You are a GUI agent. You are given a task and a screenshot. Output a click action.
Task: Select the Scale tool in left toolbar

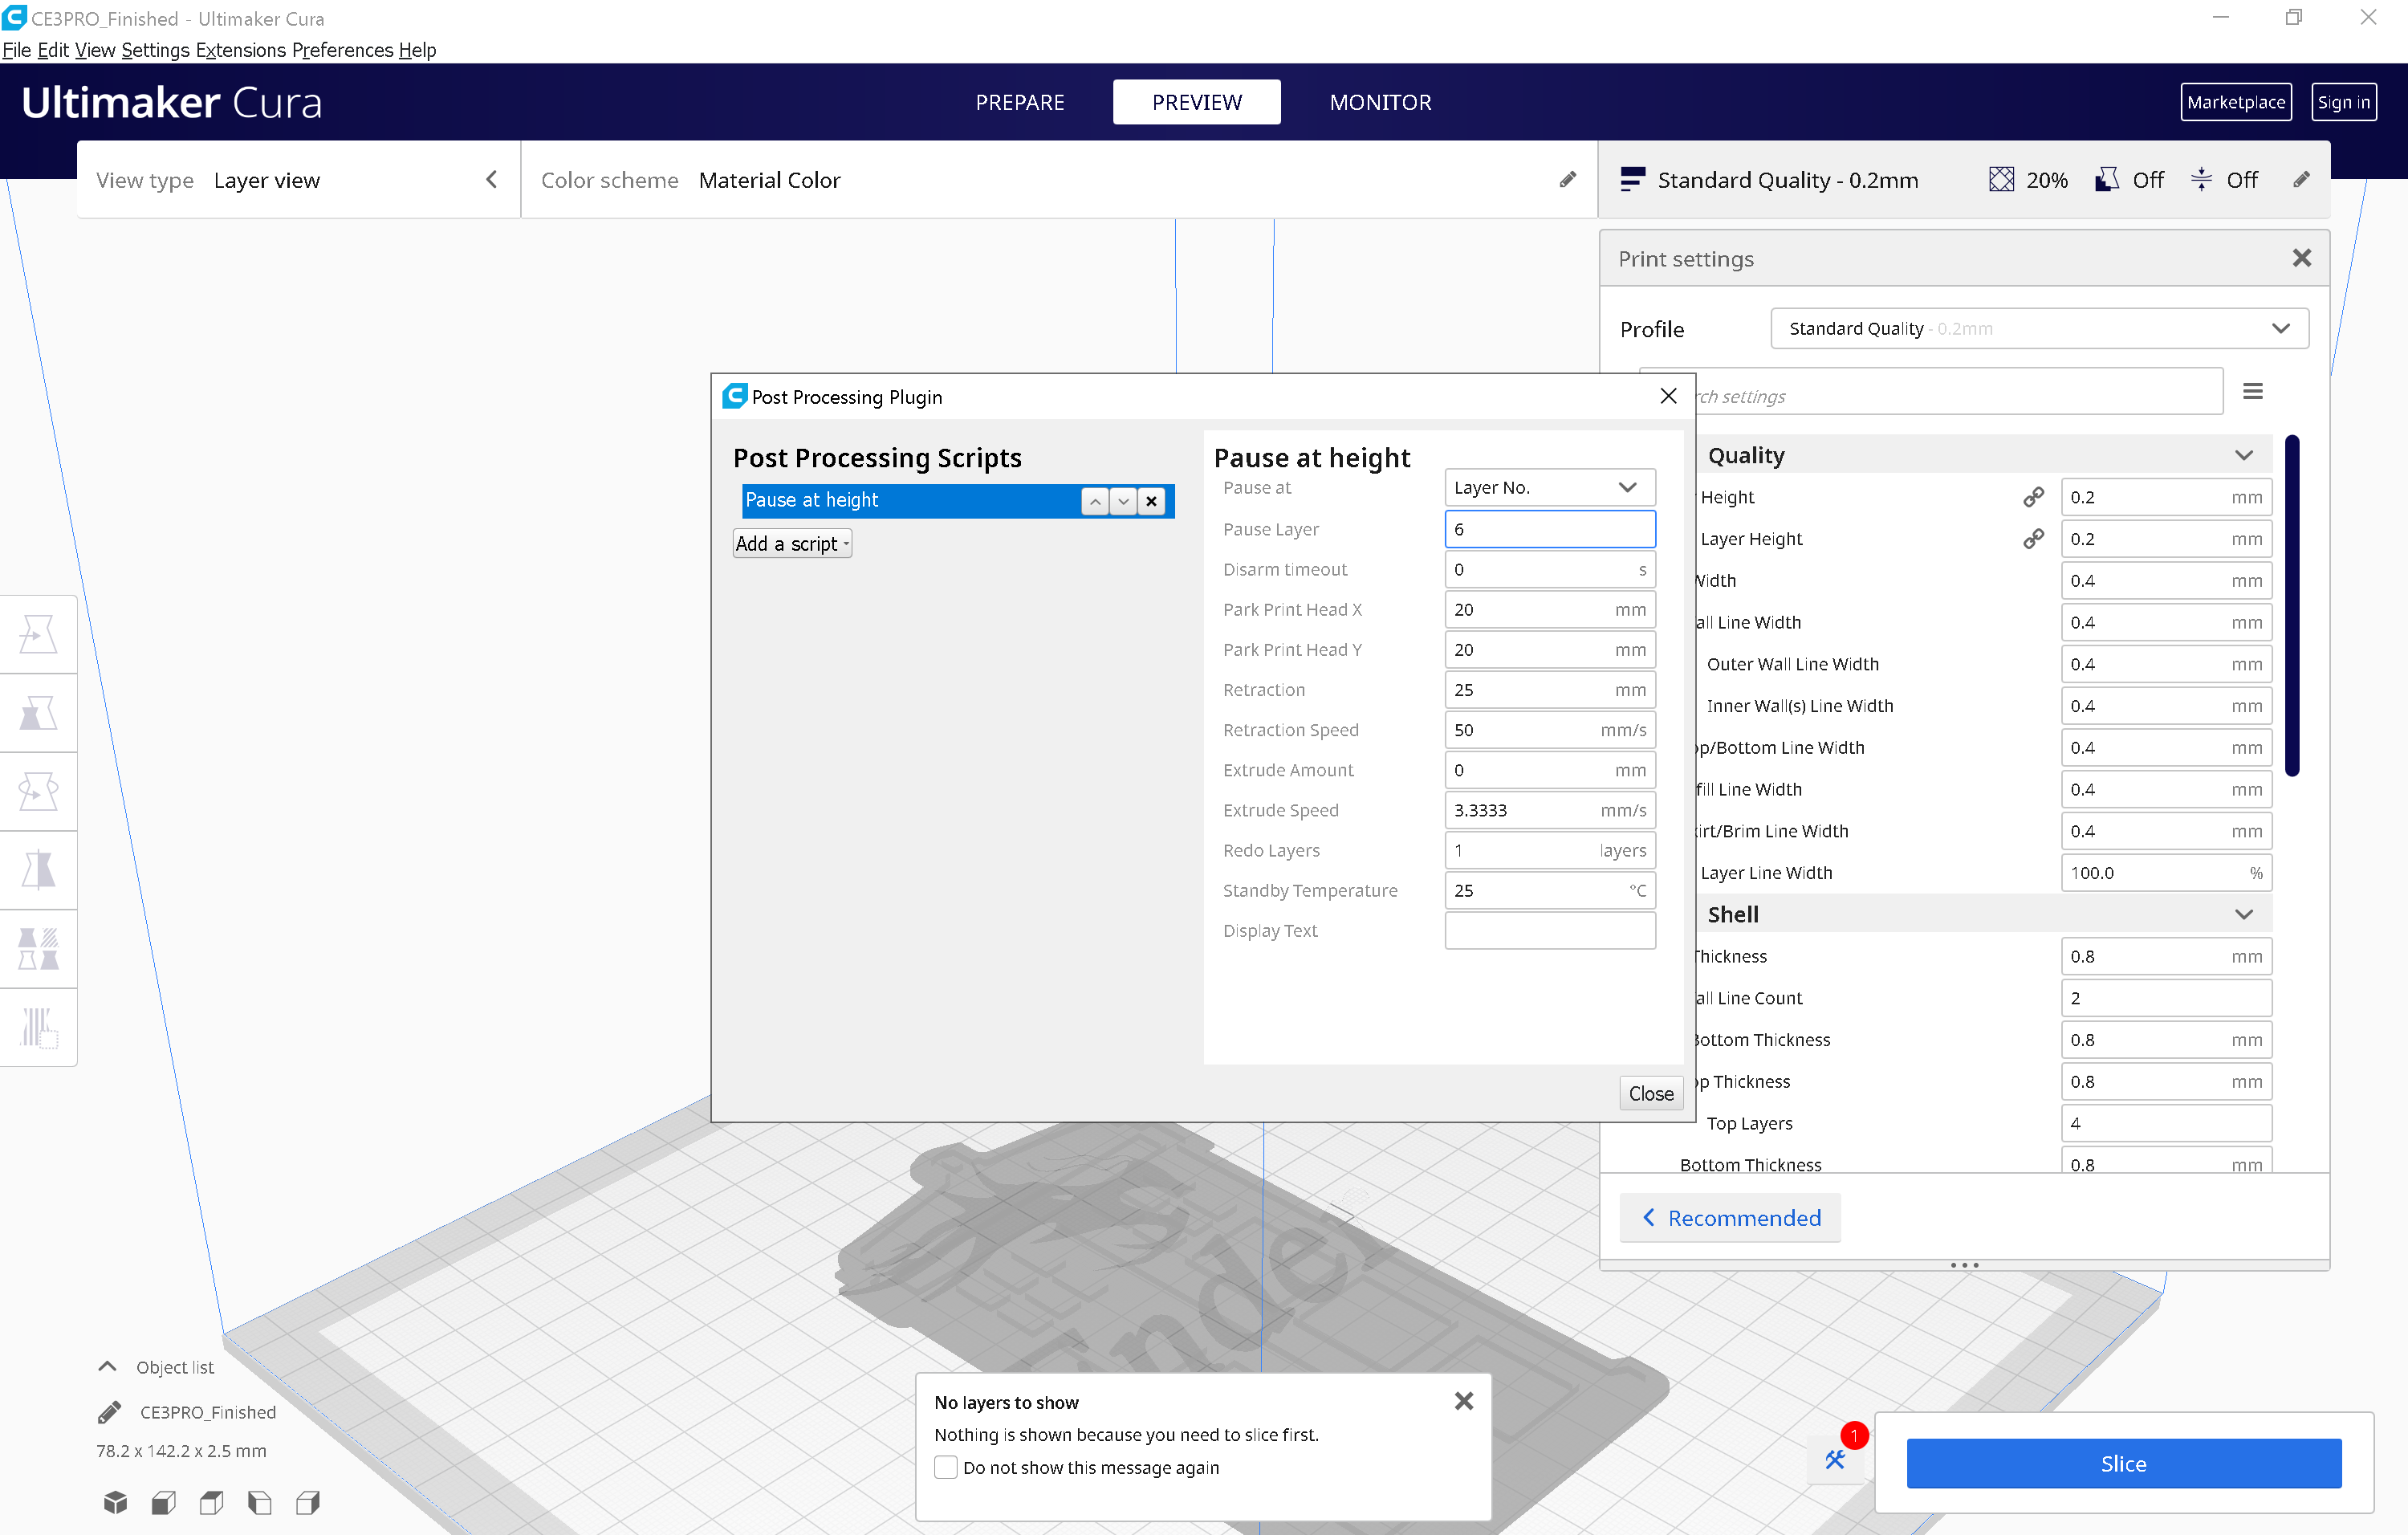click(x=38, y=713)
